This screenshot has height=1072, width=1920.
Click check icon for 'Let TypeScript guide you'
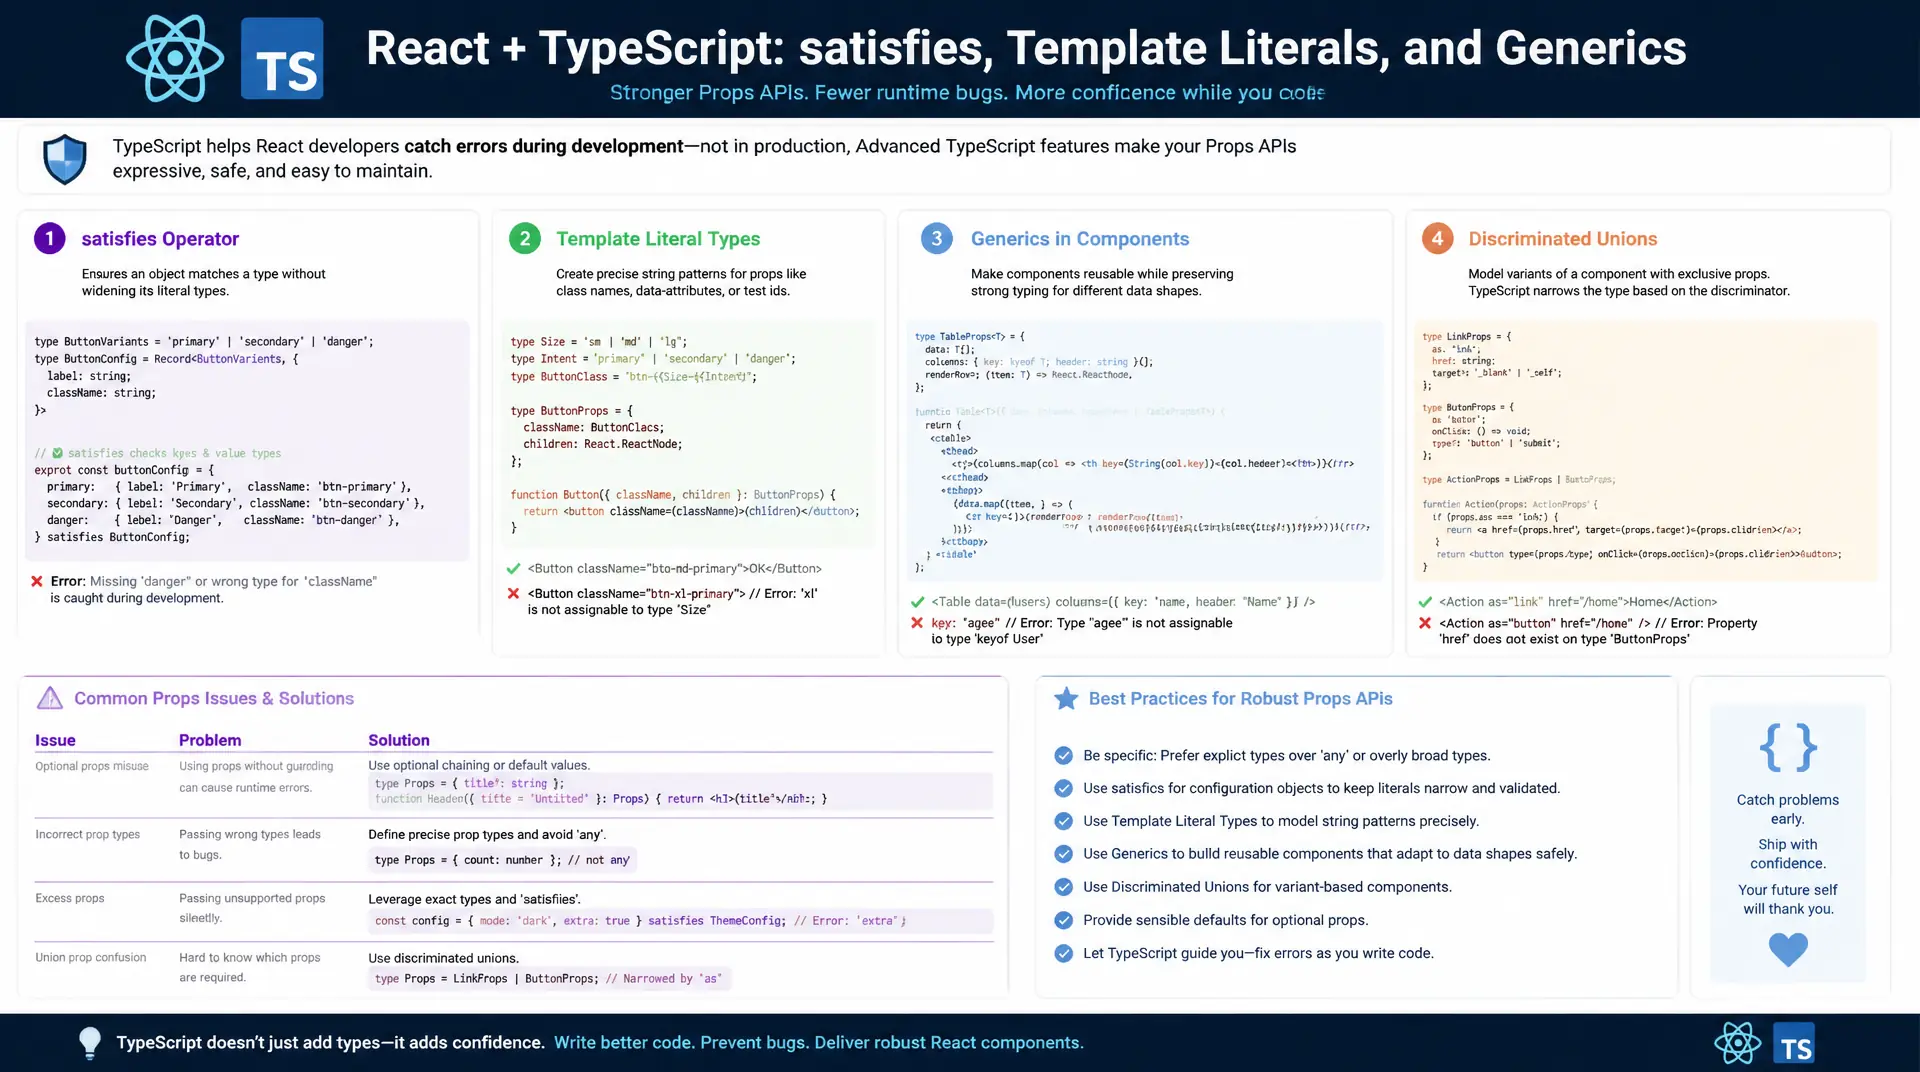[x=1064, y=953]
